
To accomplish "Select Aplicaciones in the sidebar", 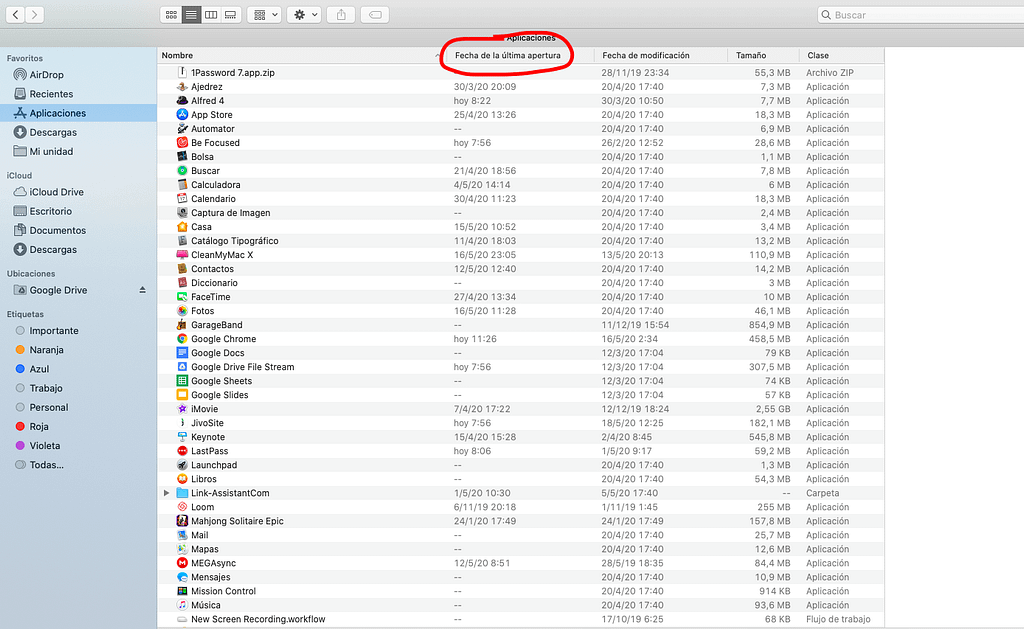I will [78, 113].
